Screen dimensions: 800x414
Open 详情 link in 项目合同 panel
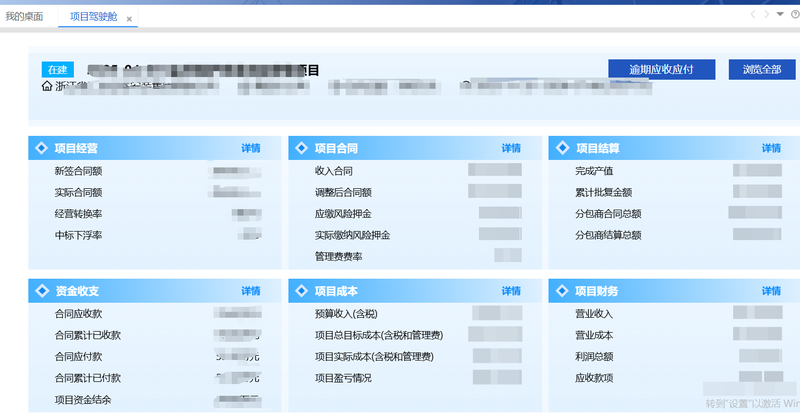click(x=511, y=149)
